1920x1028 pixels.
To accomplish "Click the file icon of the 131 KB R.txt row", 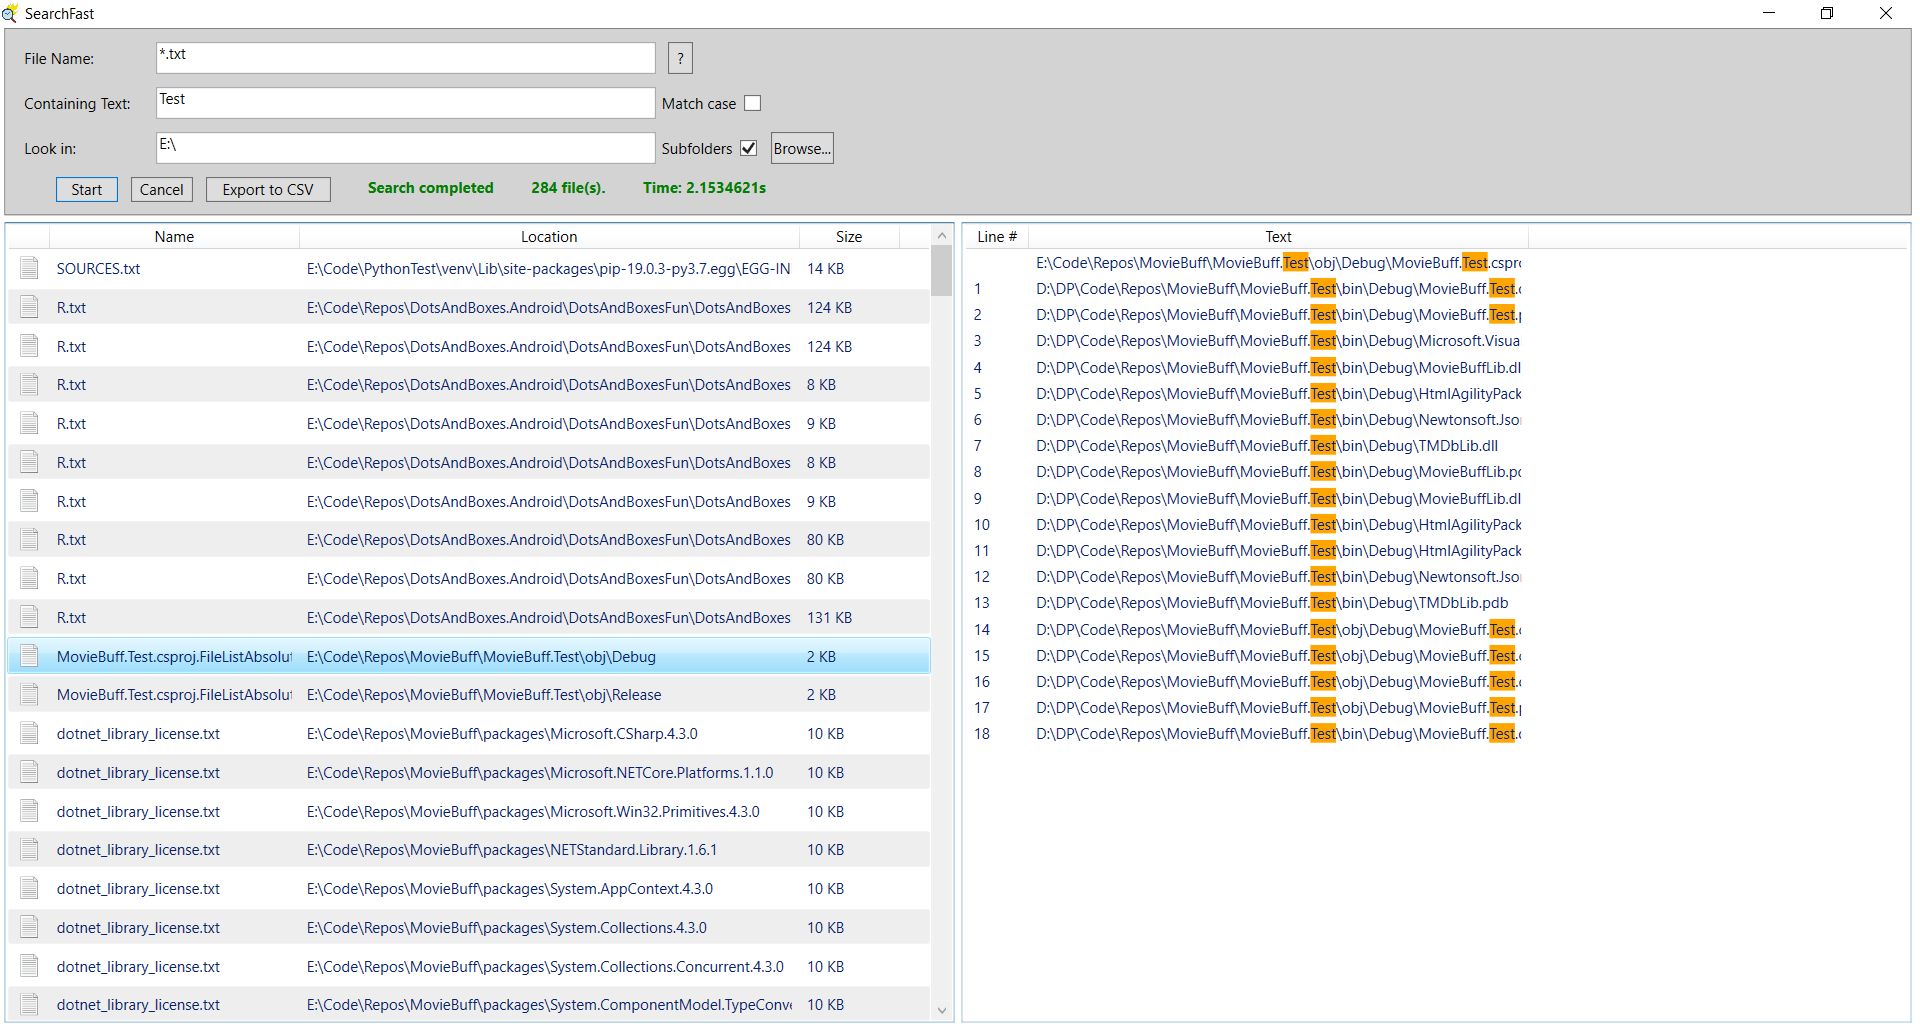I will (x=29, y=617).
